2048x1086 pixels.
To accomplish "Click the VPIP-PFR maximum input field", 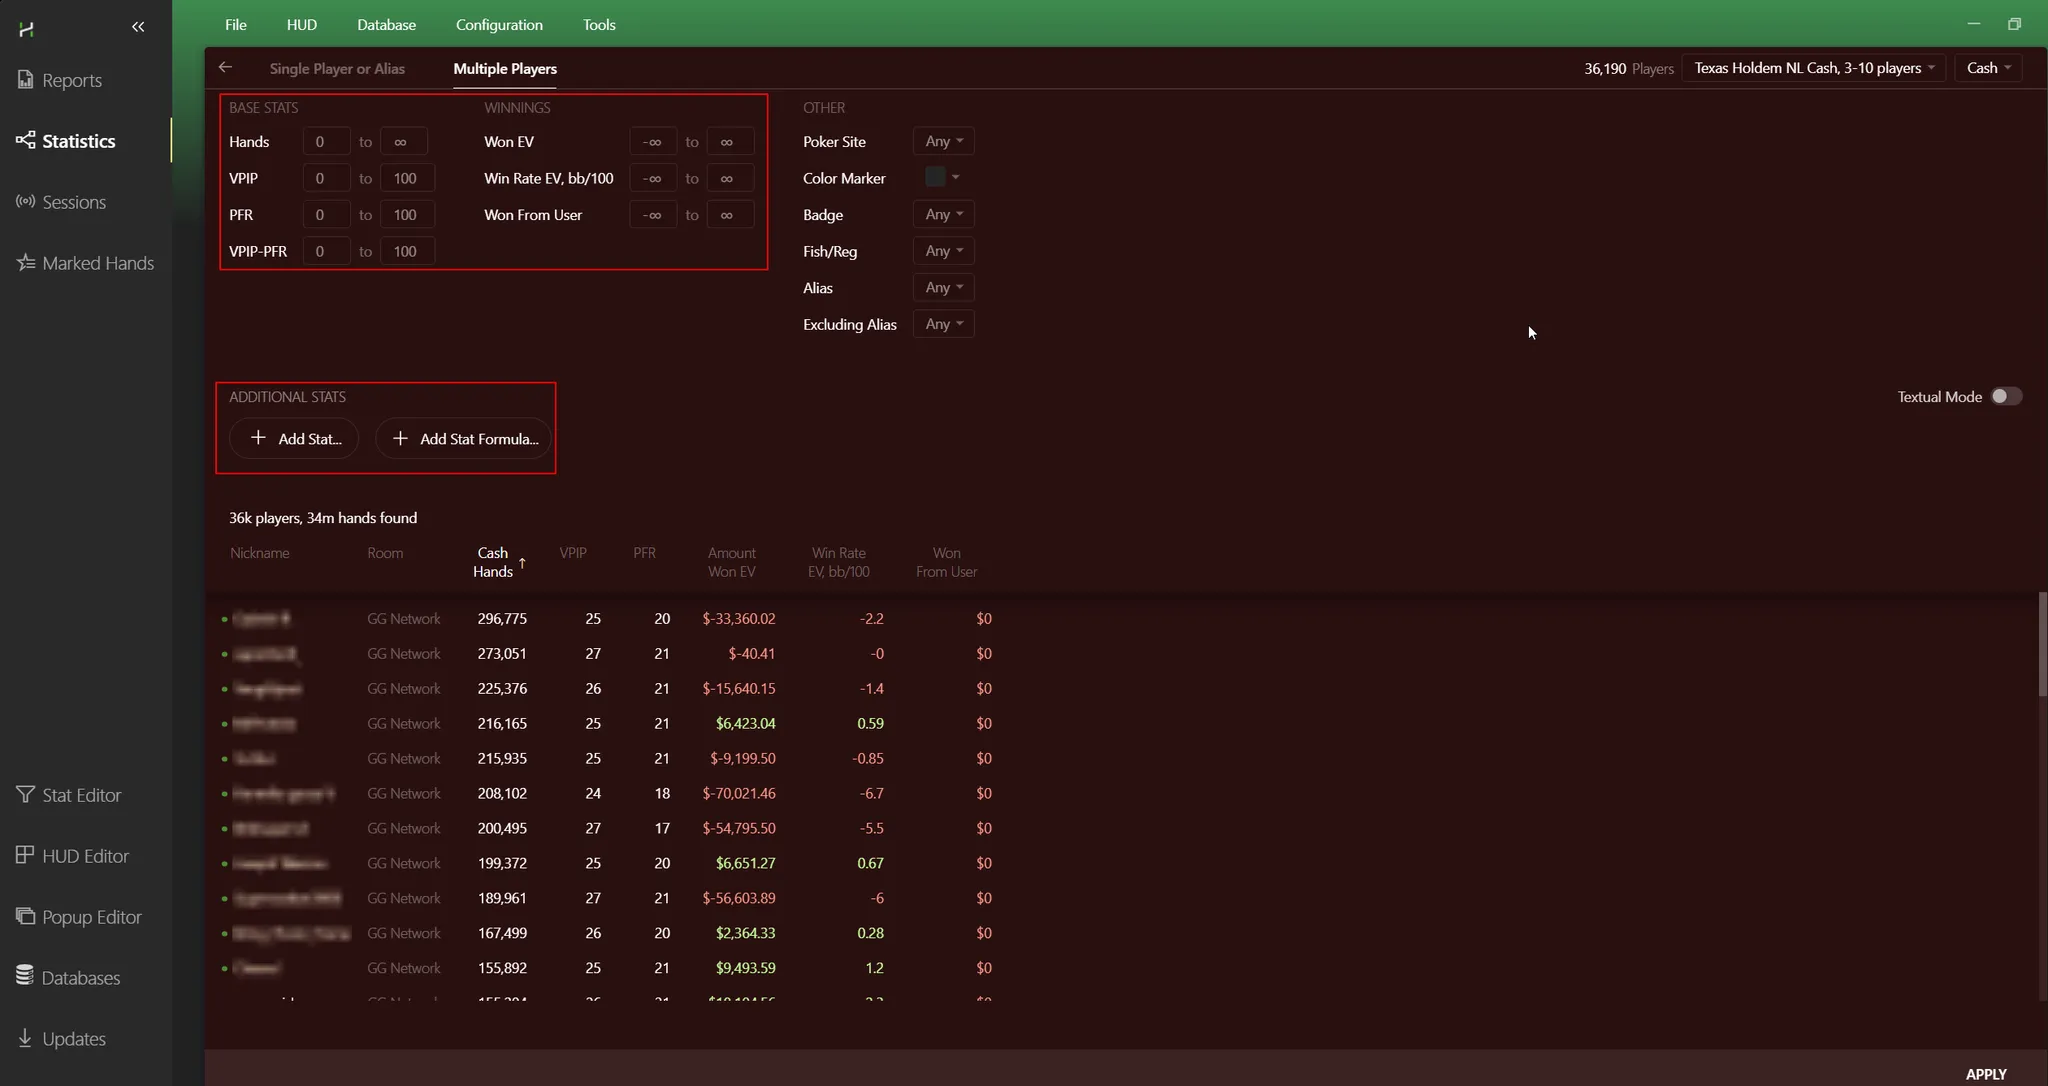I will 407,251.
